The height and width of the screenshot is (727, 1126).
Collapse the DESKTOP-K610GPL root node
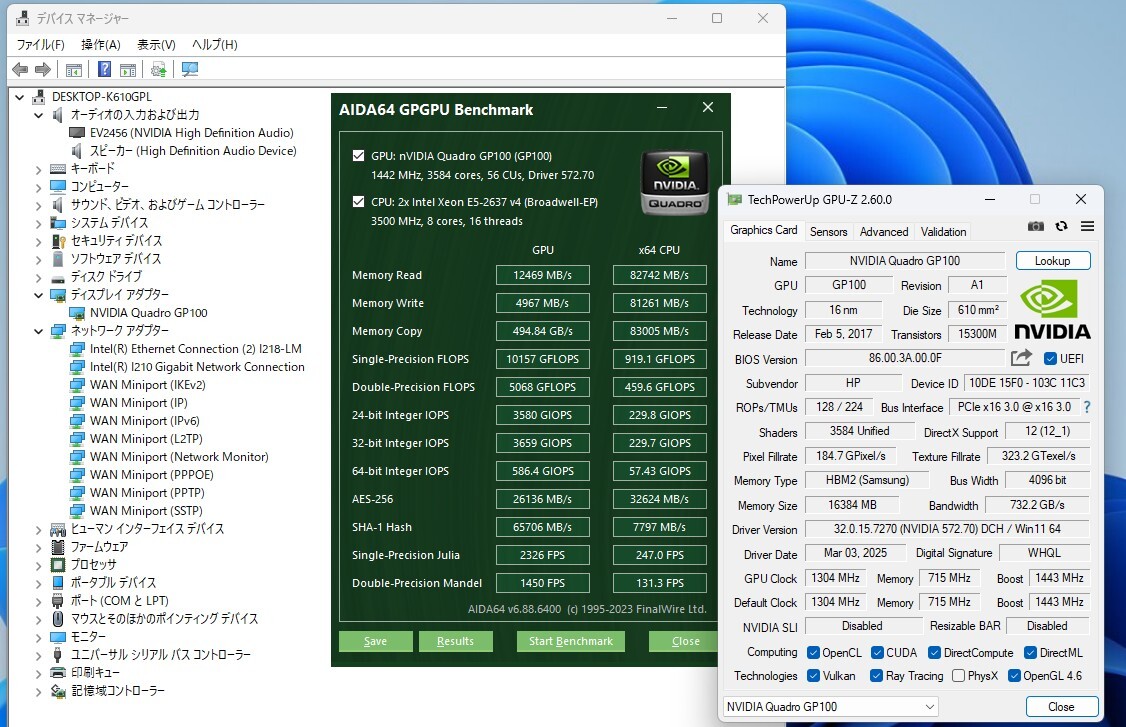pos(20,97)
